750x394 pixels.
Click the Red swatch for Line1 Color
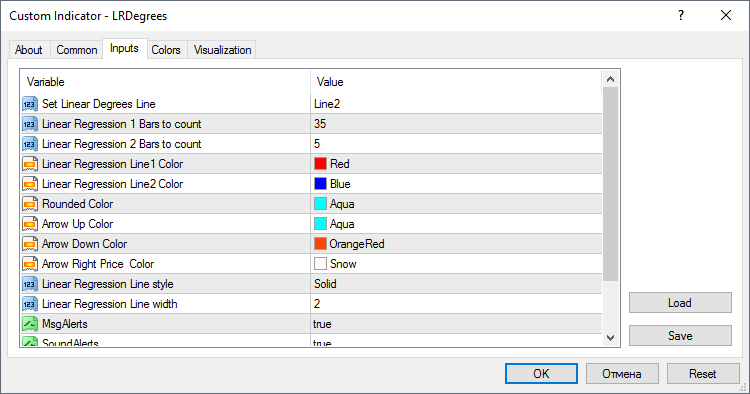click(x=320, y=164)
